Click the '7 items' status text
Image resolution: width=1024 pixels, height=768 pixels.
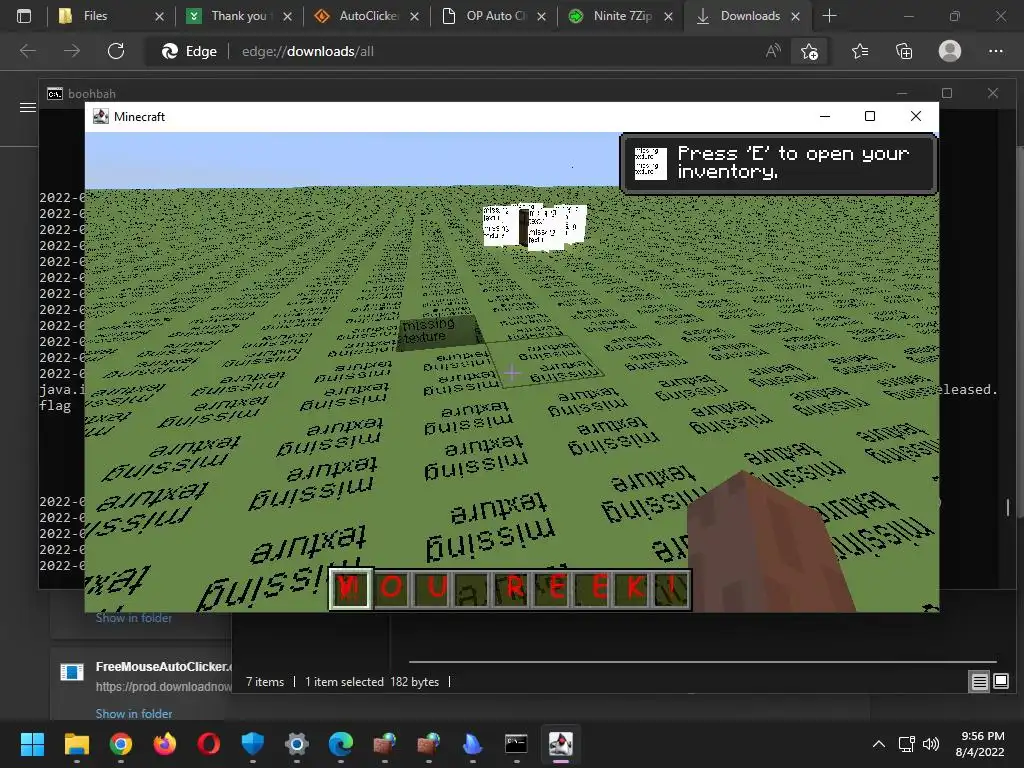point(264,682)
